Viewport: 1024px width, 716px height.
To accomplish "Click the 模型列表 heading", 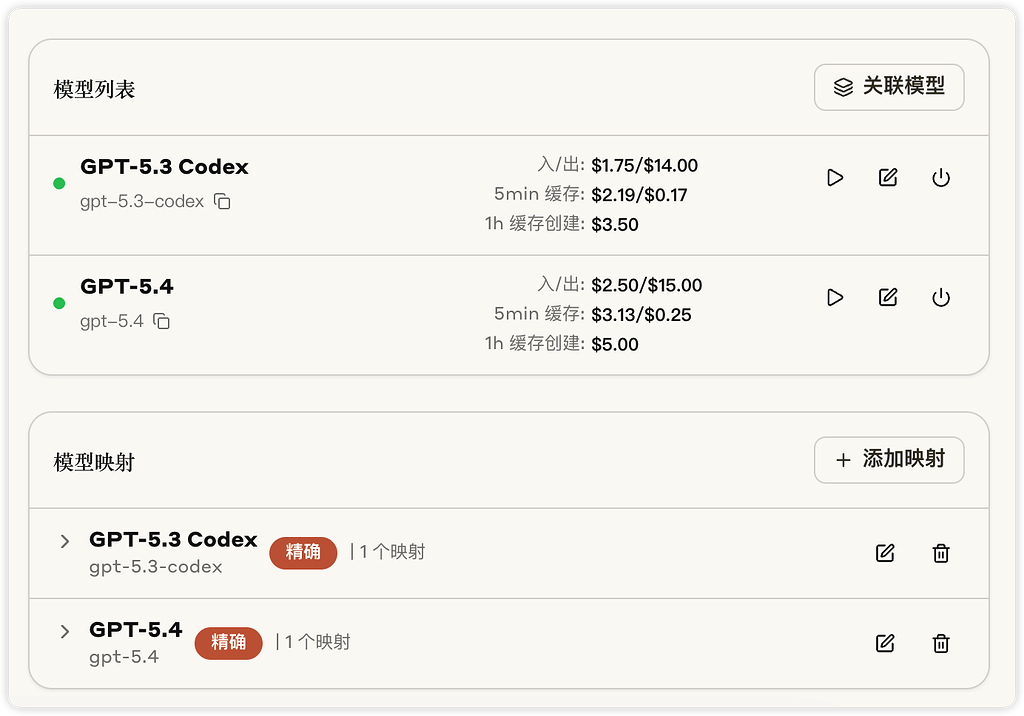I will tap(94, 89).
